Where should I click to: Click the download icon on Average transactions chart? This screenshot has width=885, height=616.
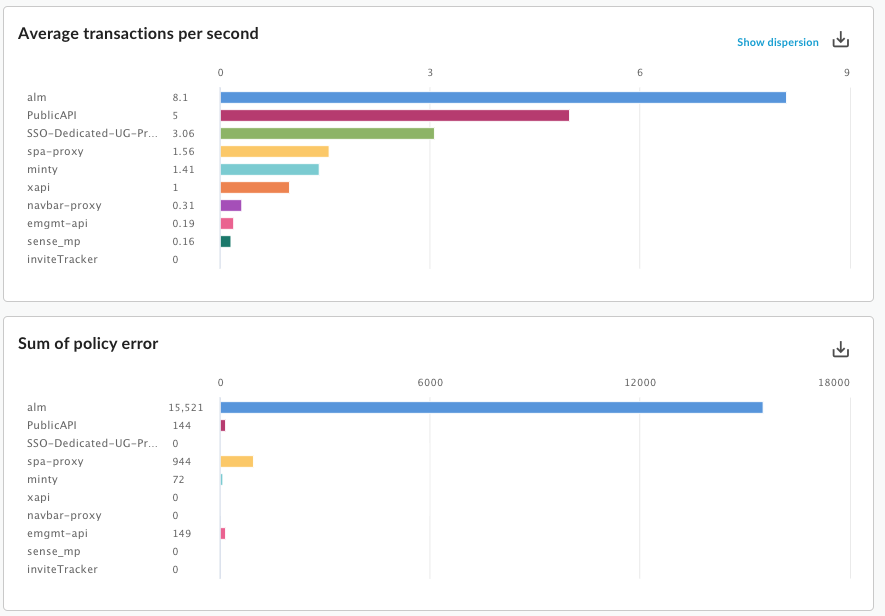[x=841, y=39]
